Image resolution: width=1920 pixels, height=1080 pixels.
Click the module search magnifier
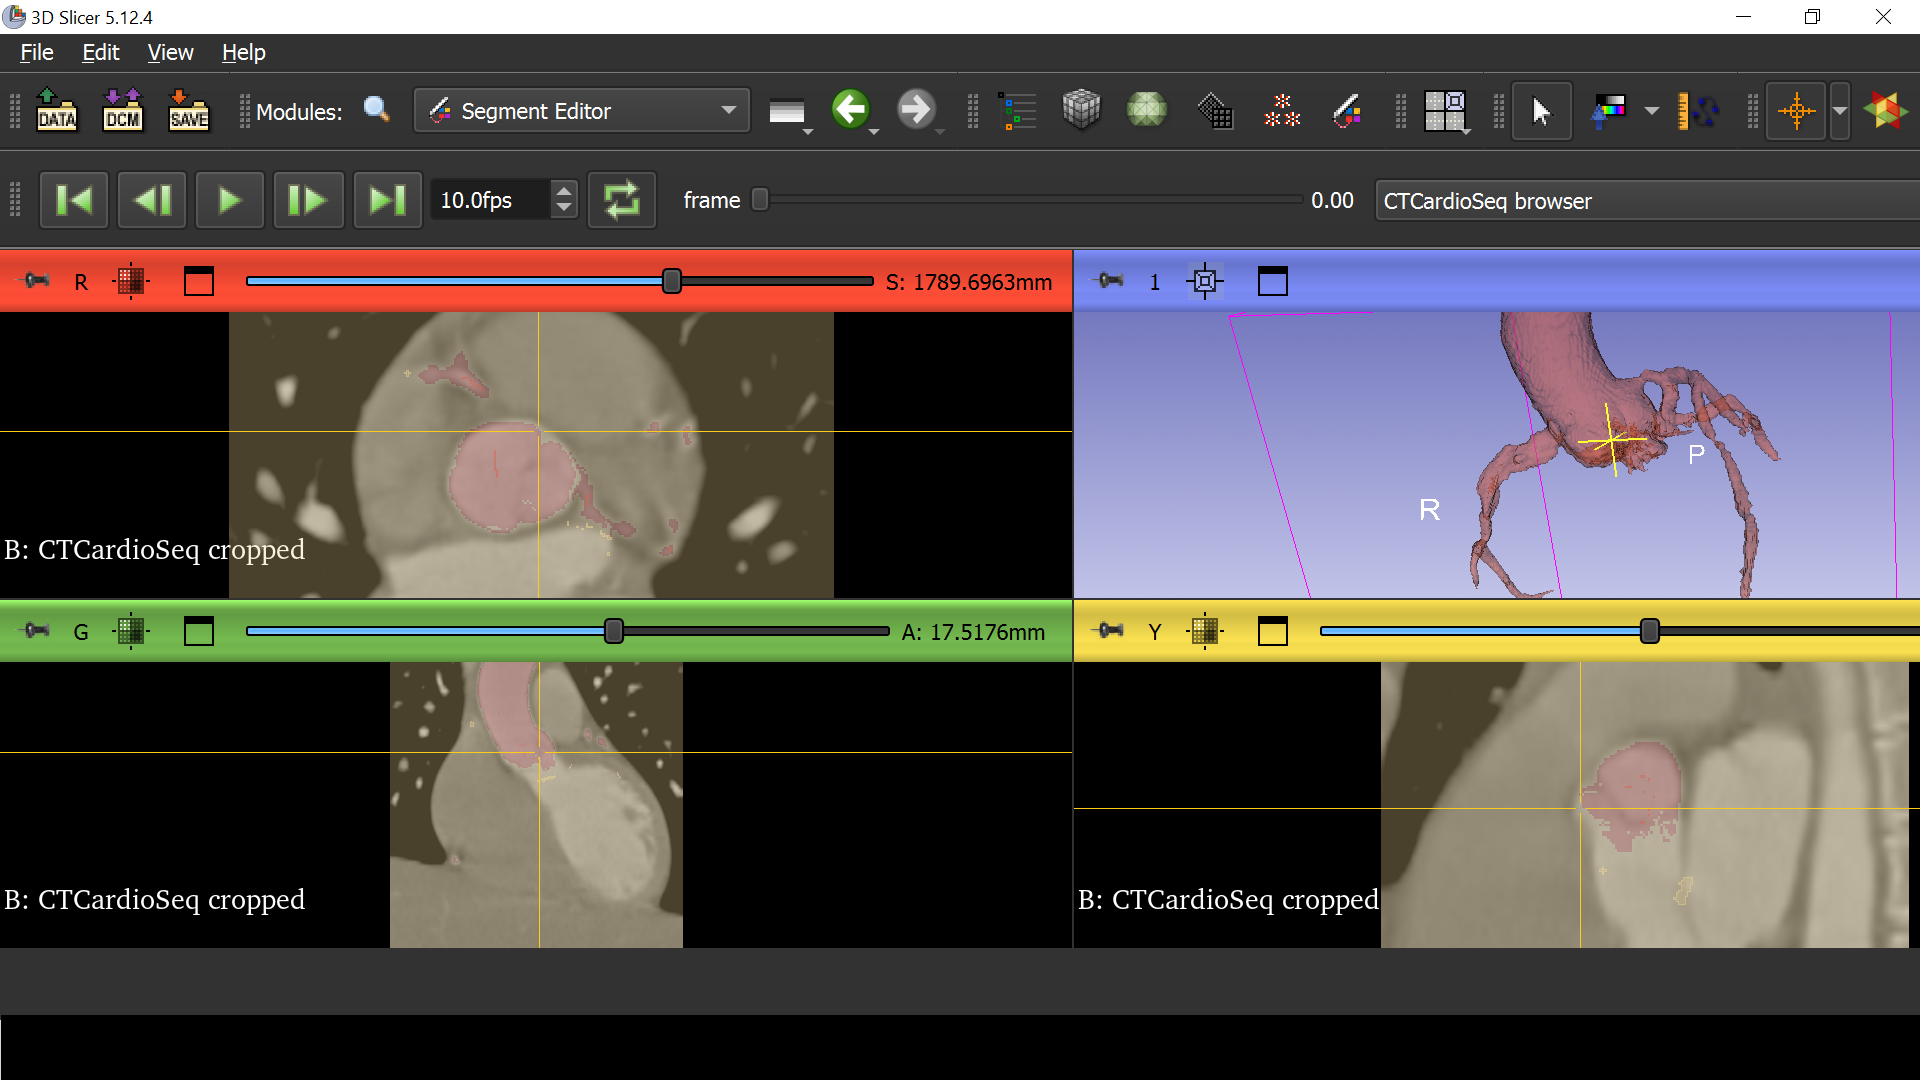[376, 109]
